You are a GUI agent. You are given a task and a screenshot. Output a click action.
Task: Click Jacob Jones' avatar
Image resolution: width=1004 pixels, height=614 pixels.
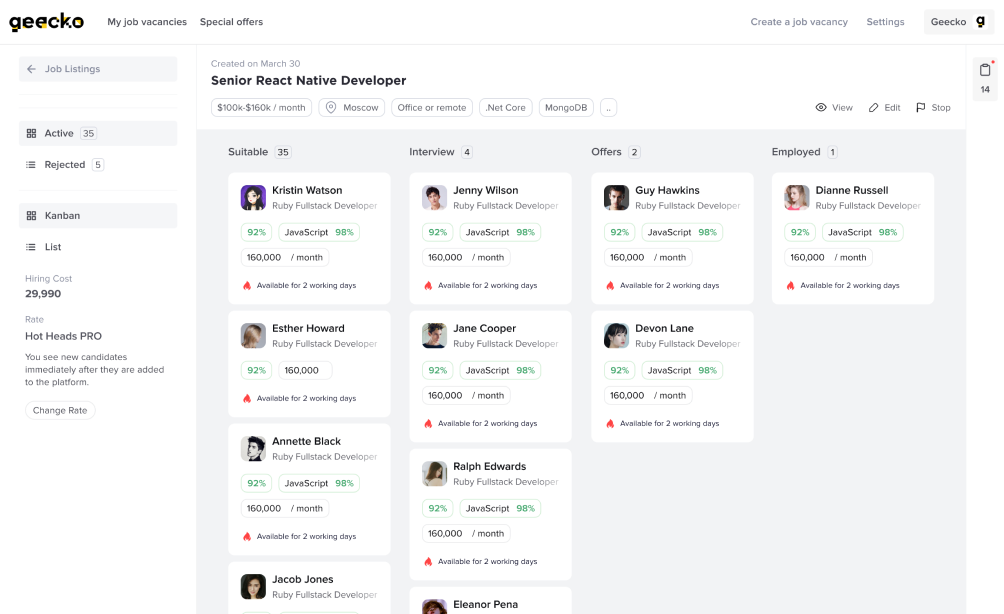[x=253, y=586]
